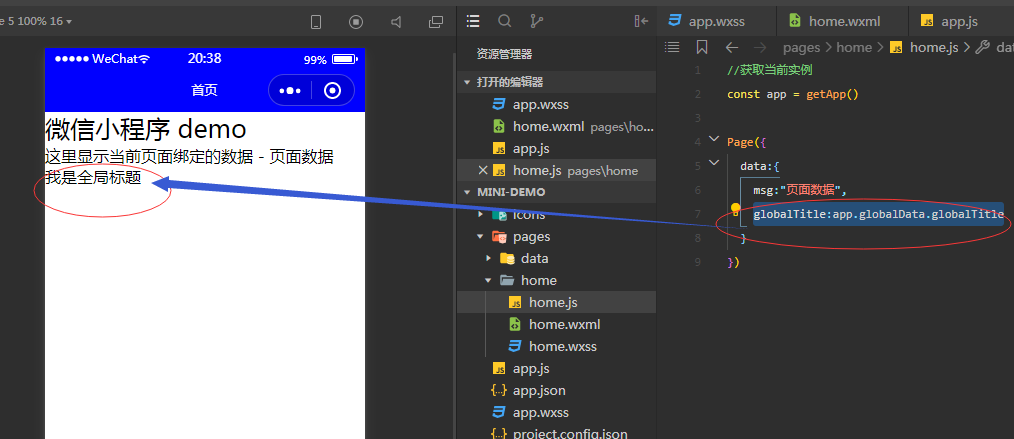Switch to the home.wxml editor tab
1014x439 pixels.
click(x=843, y=21)
